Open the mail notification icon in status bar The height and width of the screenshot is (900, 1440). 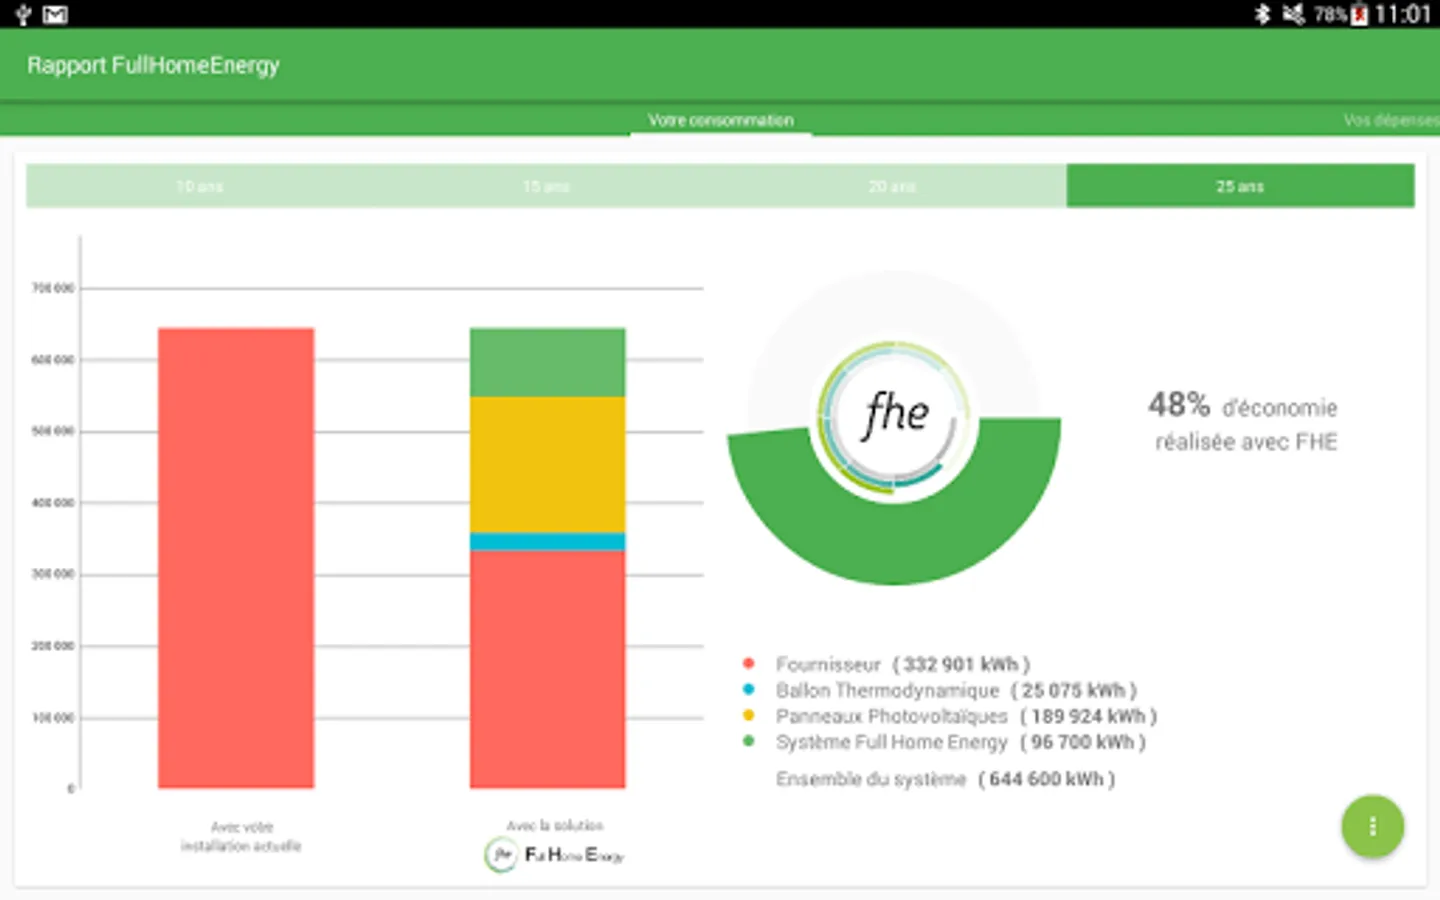(56, 14)
